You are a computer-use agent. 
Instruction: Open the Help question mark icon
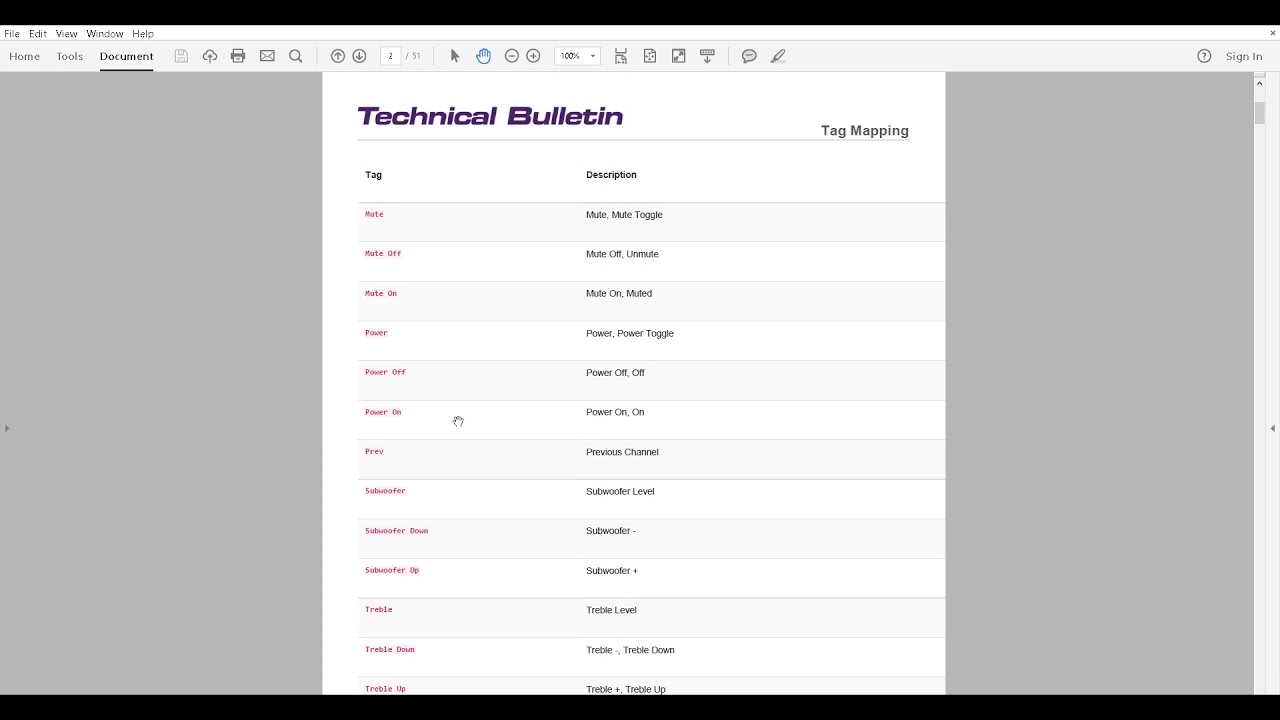[x=1204, y=56]
